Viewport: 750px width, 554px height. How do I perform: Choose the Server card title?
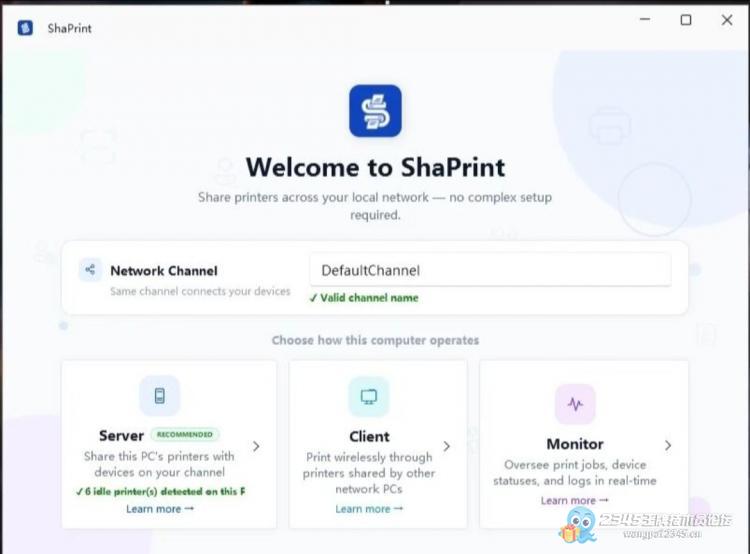121,435
